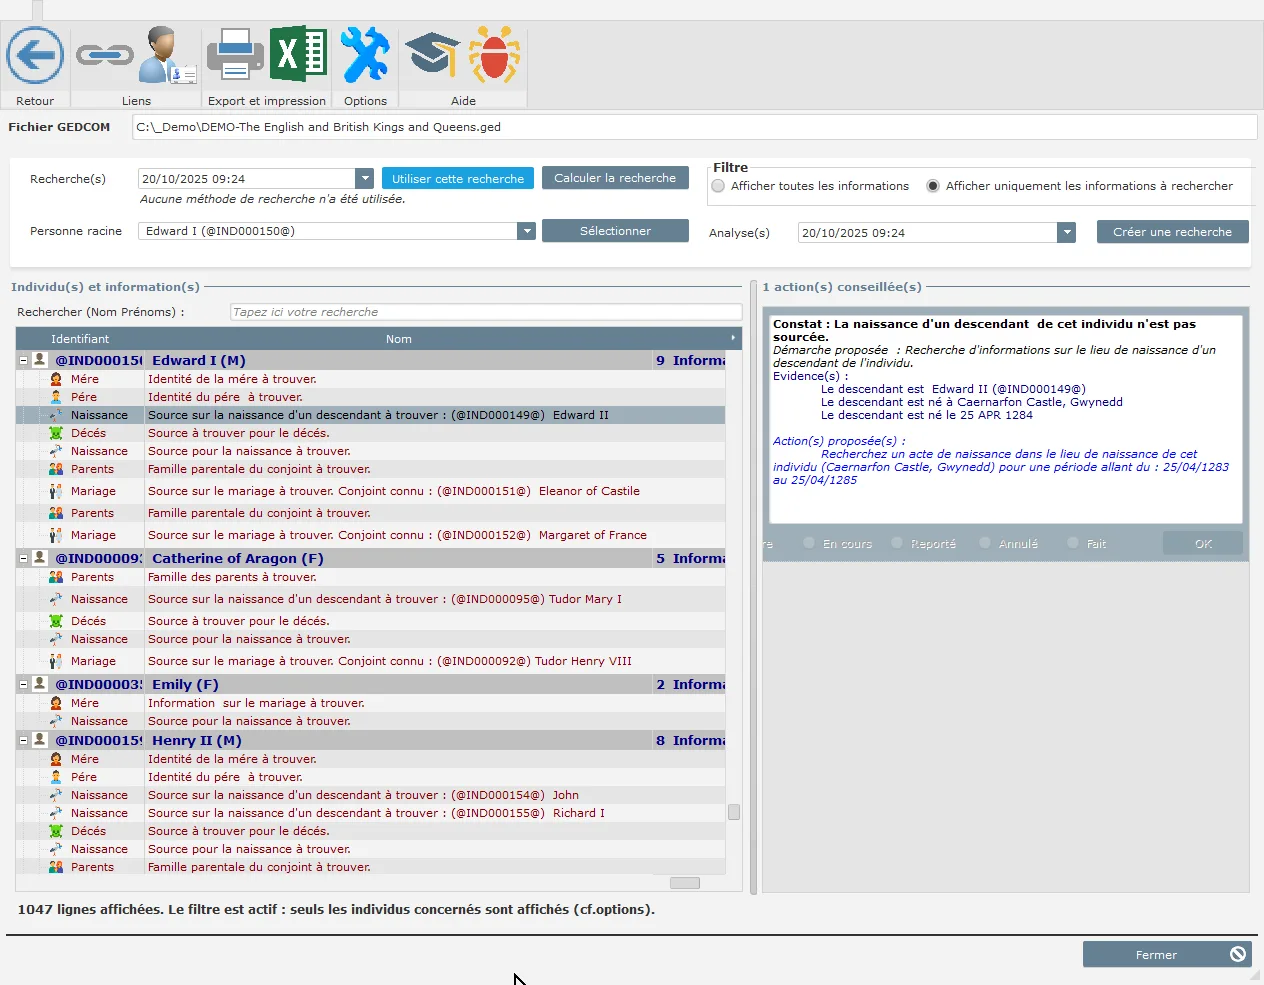Open the chain Liens icon
The image size is (1264, 985).
pyautogui.click(x=105, y=55)
